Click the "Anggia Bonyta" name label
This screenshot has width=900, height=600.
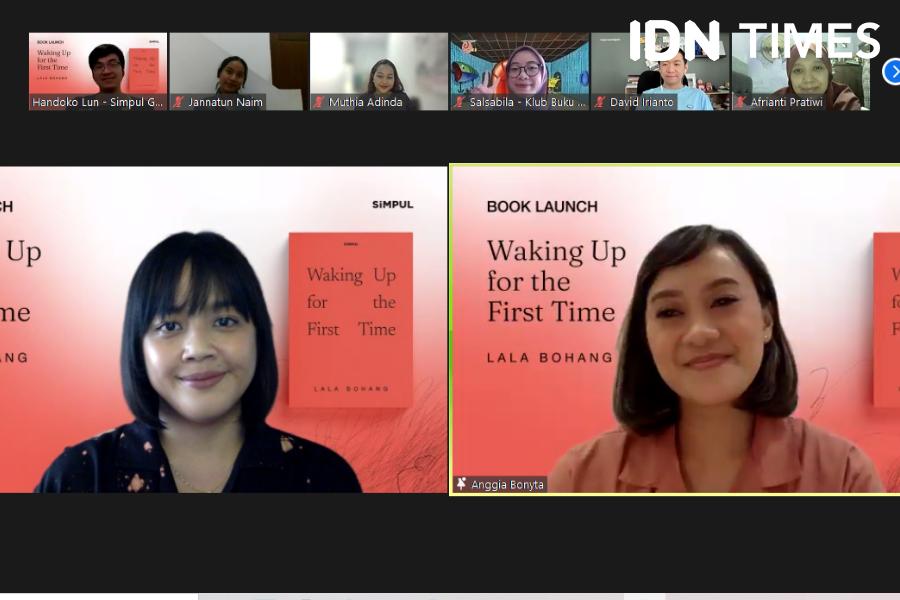(x=507, y=485)
